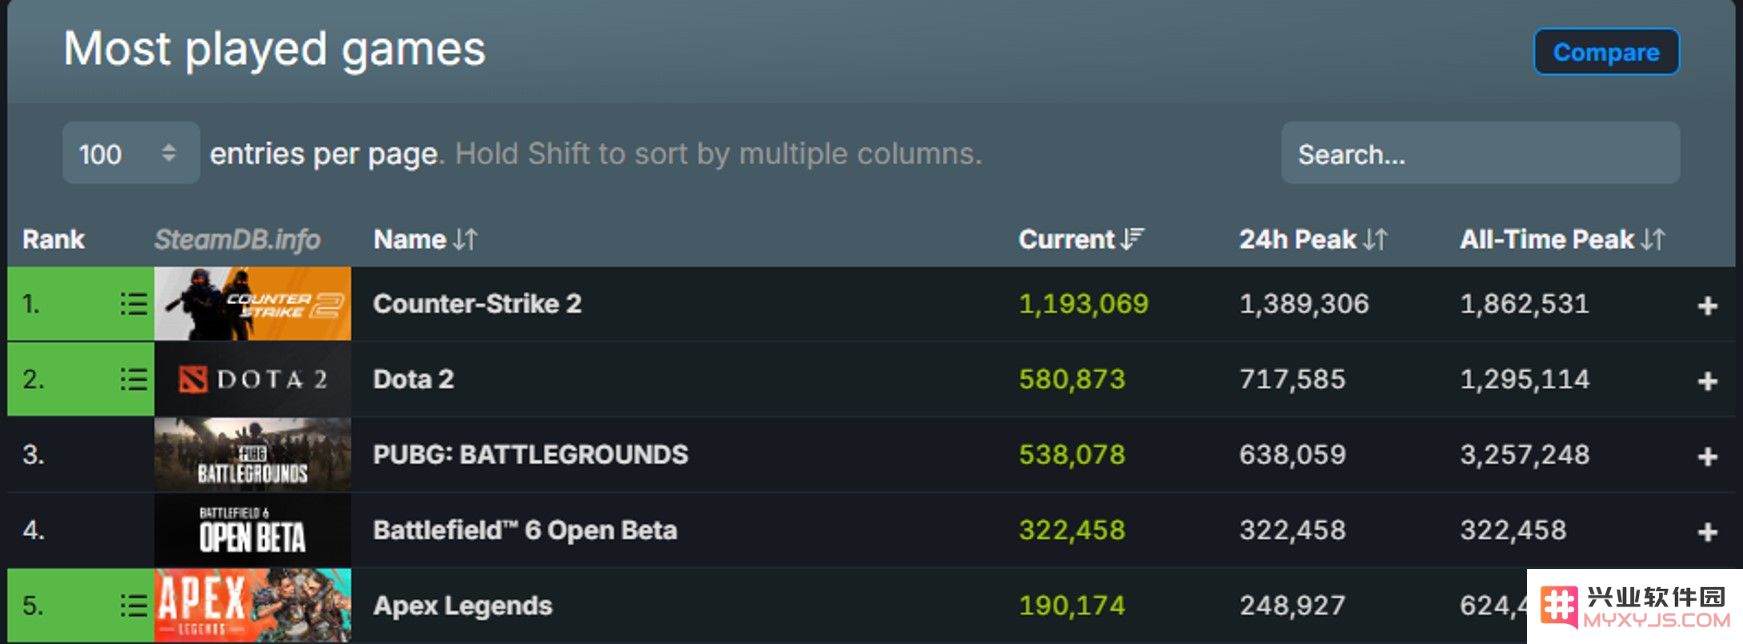Click the Compare button
1743x644 pixels.
[1607, 52]
